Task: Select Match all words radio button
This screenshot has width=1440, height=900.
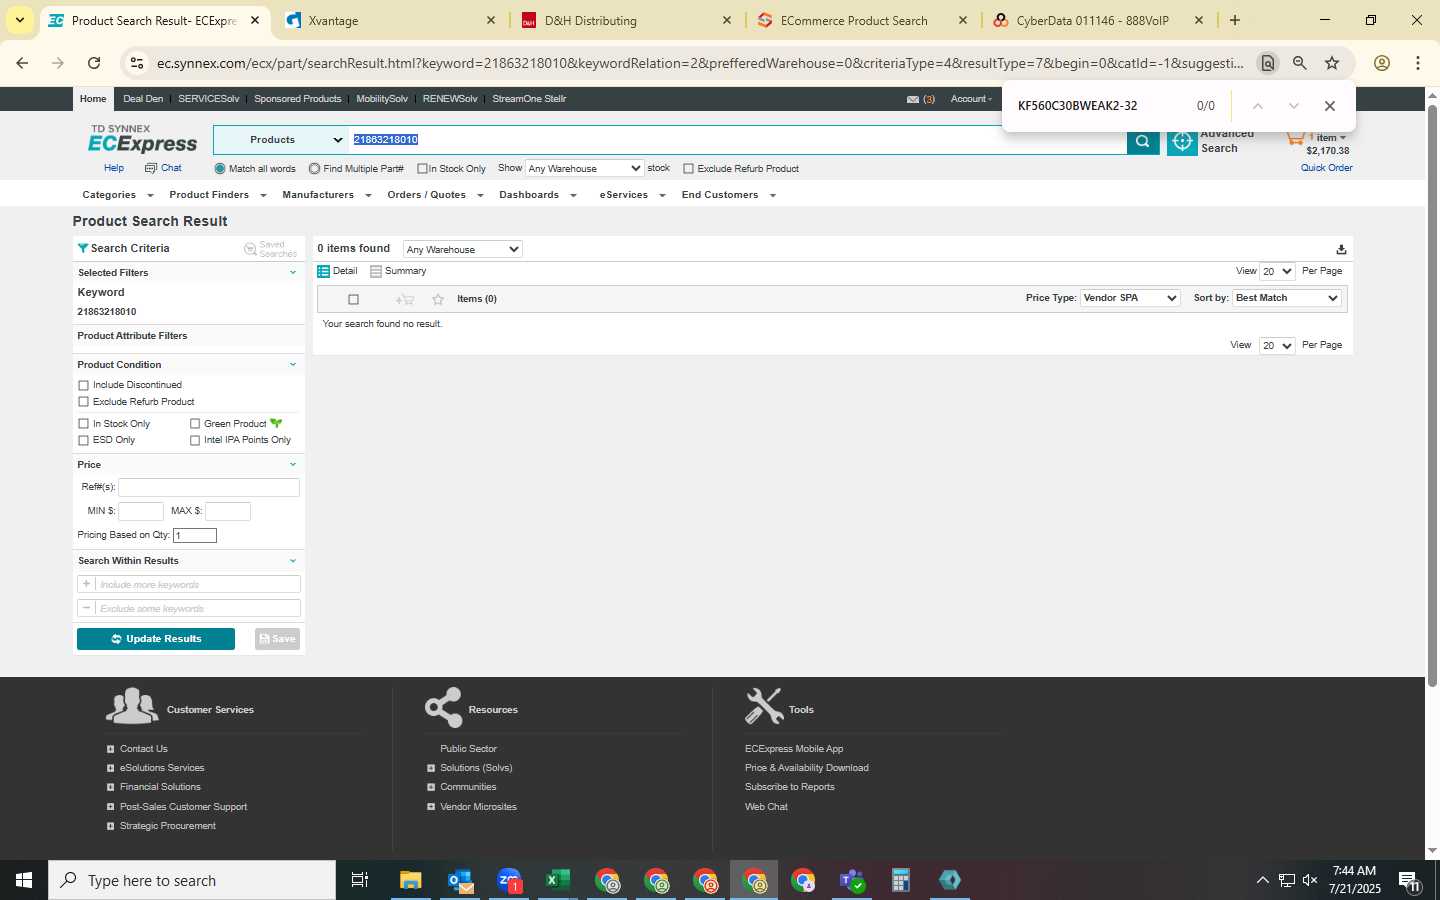Action: 220,169
